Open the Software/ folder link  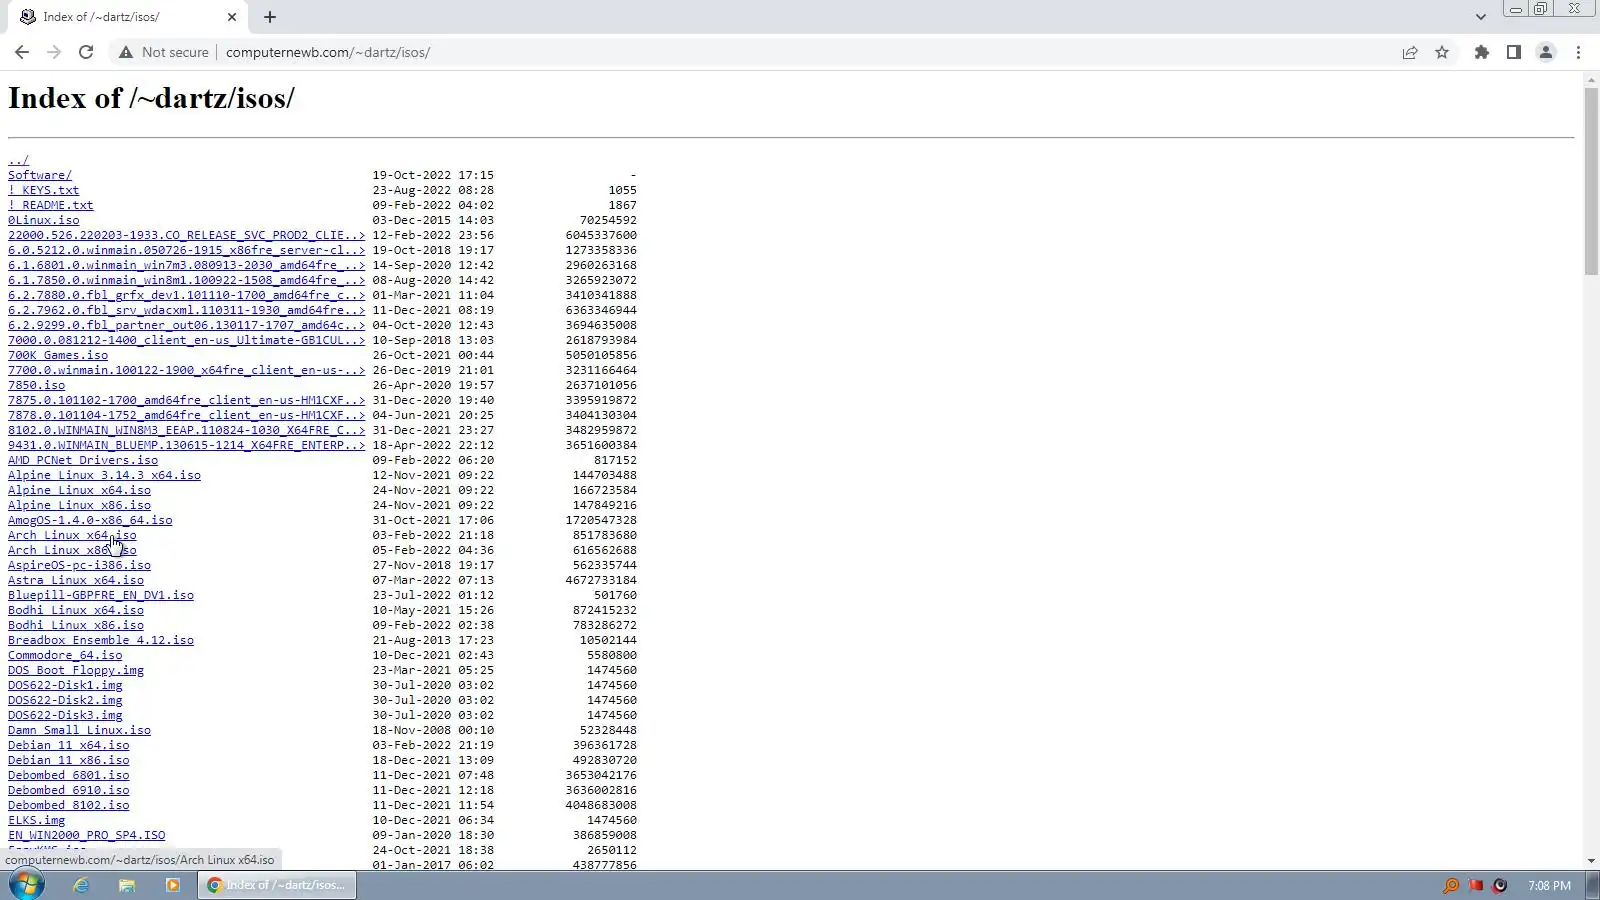(40, 175)
